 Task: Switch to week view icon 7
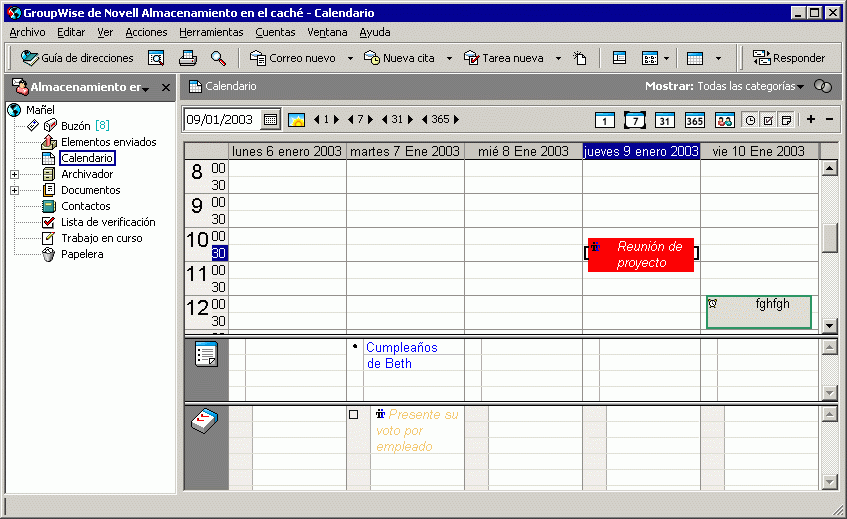tap(635, 120)
